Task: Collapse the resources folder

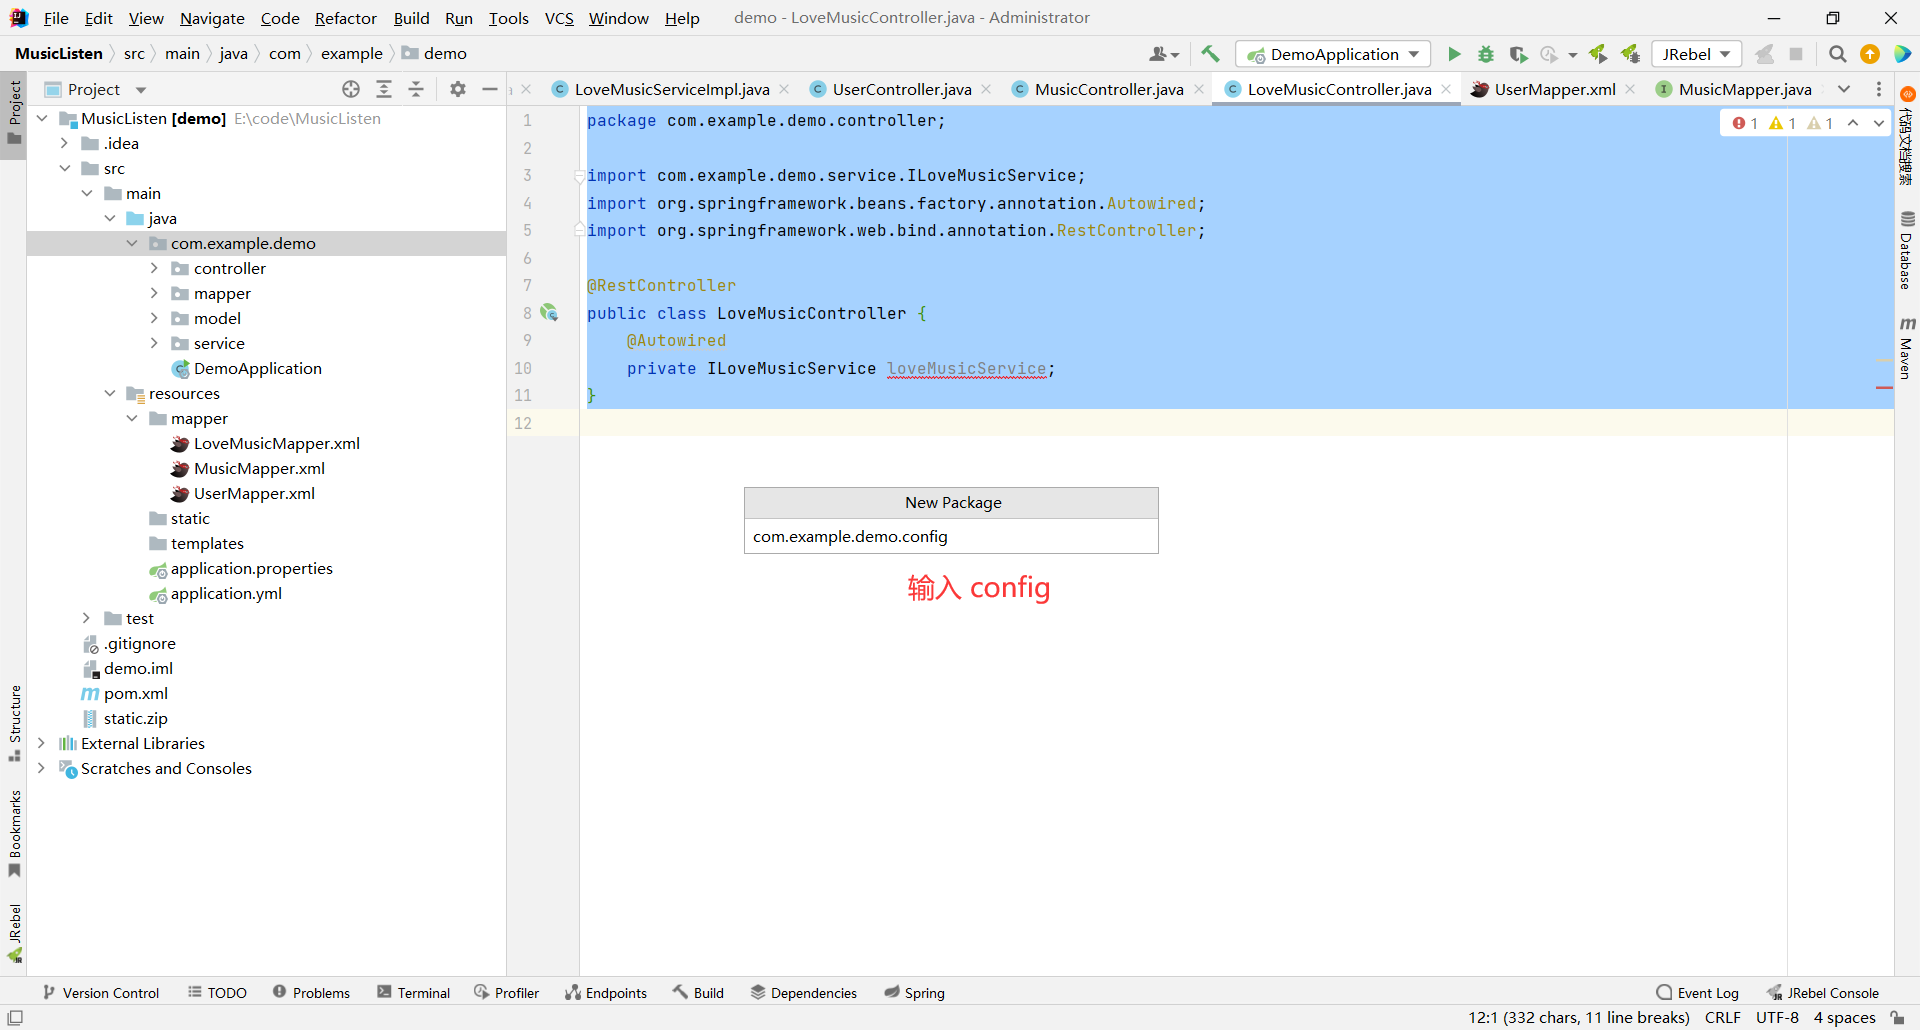Action: (x=110, y=393)
